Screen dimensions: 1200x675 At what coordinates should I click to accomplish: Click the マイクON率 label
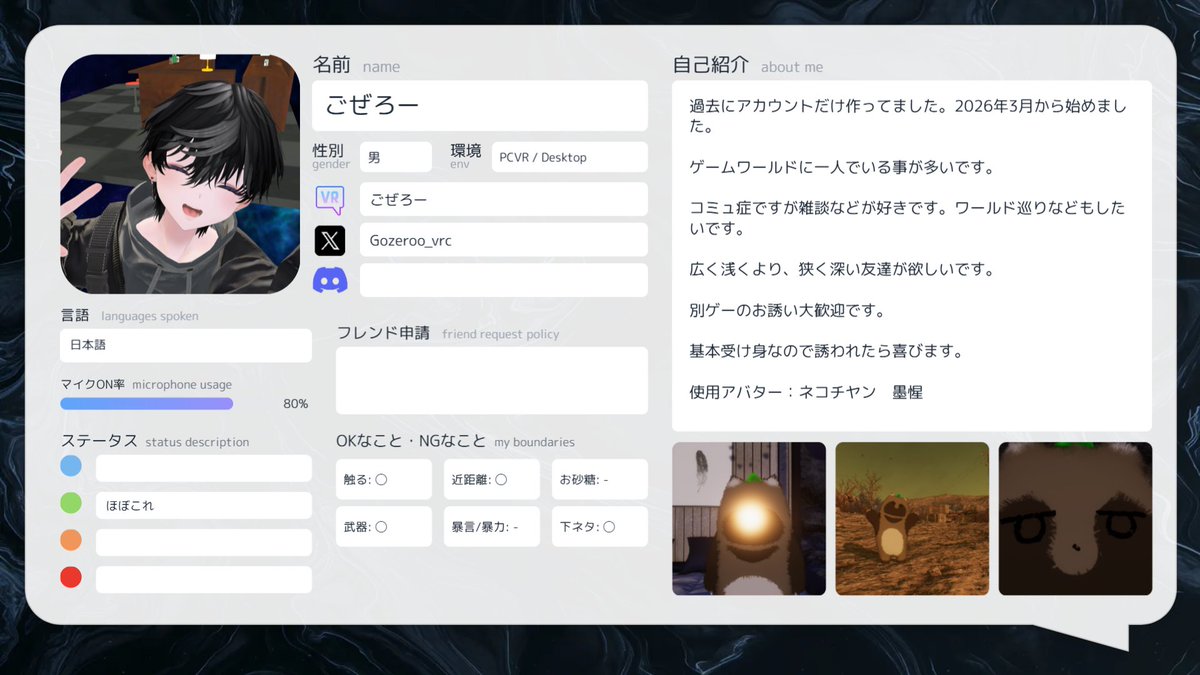click(92, 384)
